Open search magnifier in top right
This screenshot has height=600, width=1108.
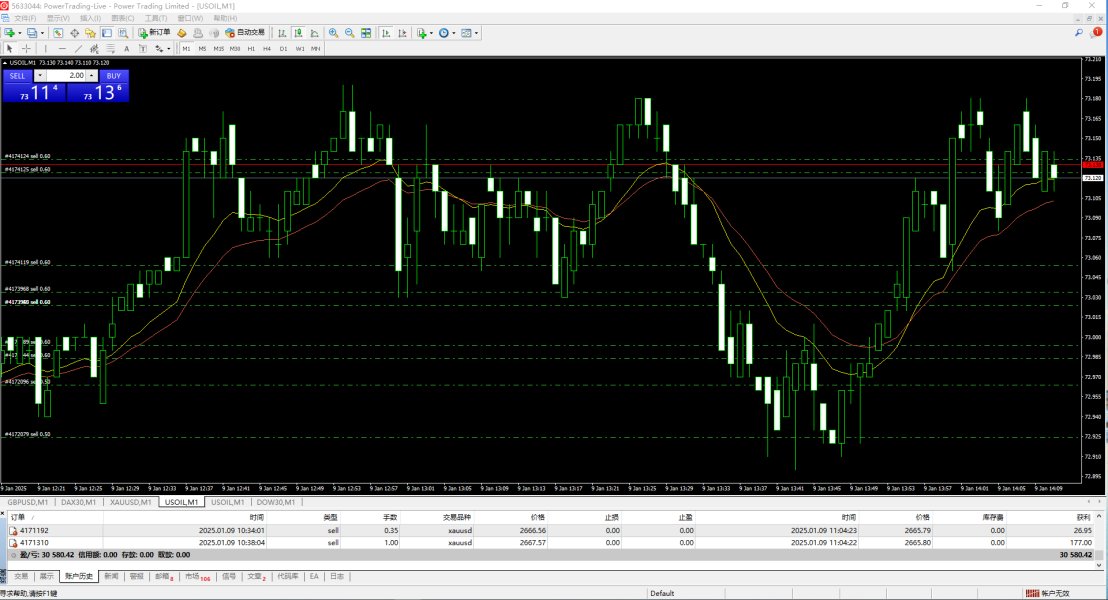click(1078, 33)
